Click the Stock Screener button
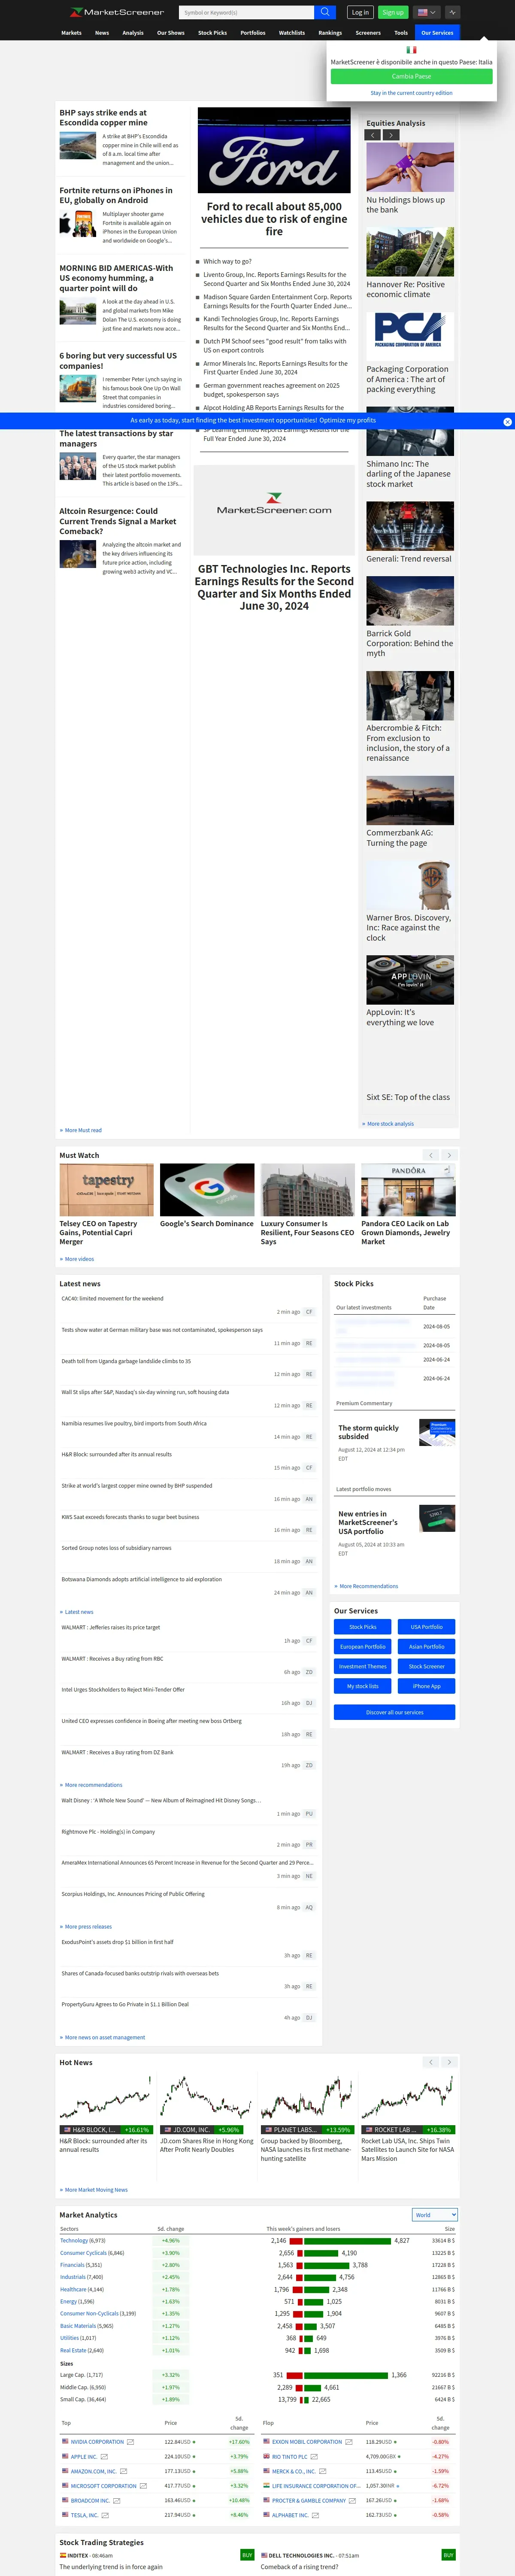Viewport: 515px width, 2576px height. click(427, 1666)
